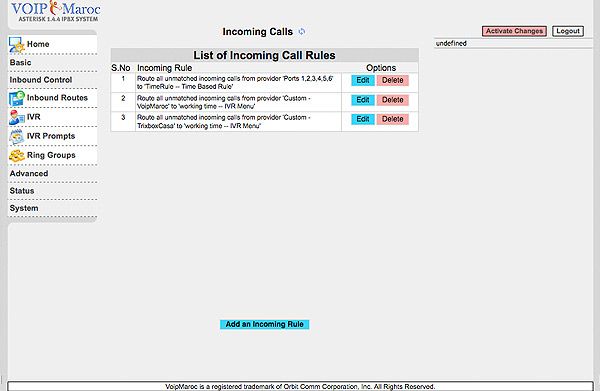Screen dimensions: 600x391
Task: Click the 'List of Incoming Call Rules' heading
Action: pos(264,55)
